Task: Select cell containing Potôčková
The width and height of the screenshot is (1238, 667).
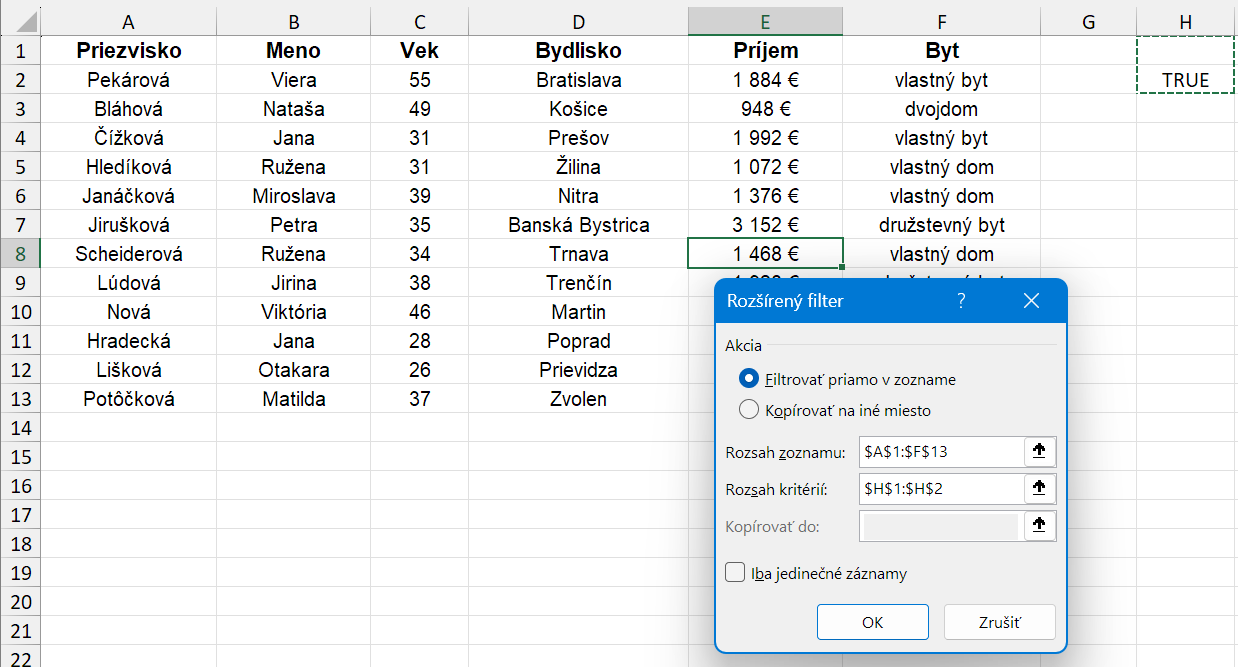Action: 128,399
